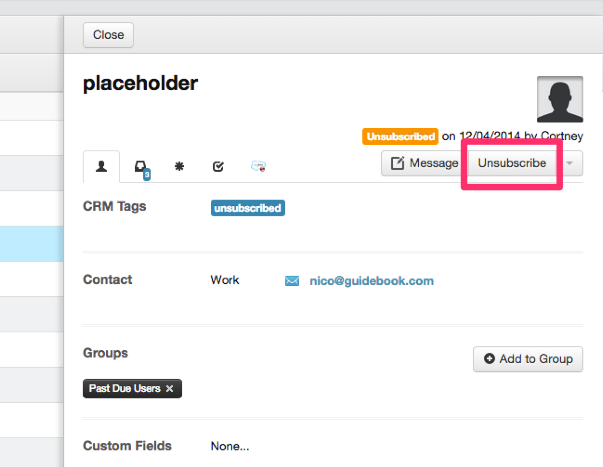The width and height of the screenshot is (603, 467).
Task: Click the contact avatar placeholder image
Action: click(x=560, y=98)
